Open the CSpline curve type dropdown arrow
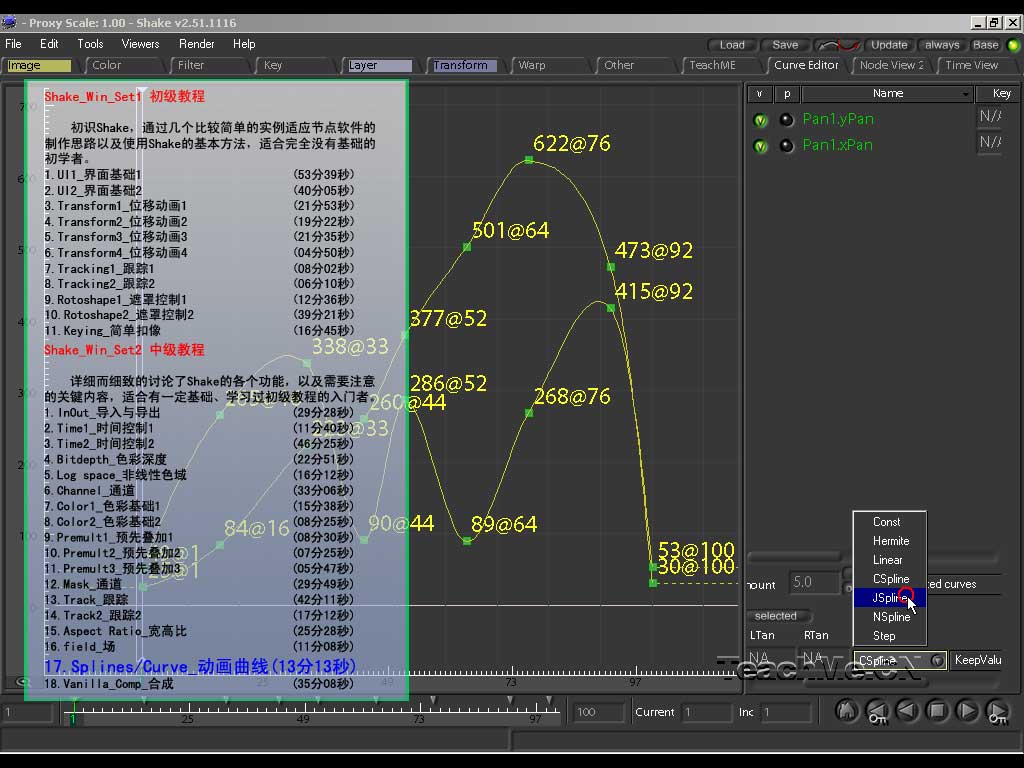Viewport: 1024px width, 768px height. 937,660
